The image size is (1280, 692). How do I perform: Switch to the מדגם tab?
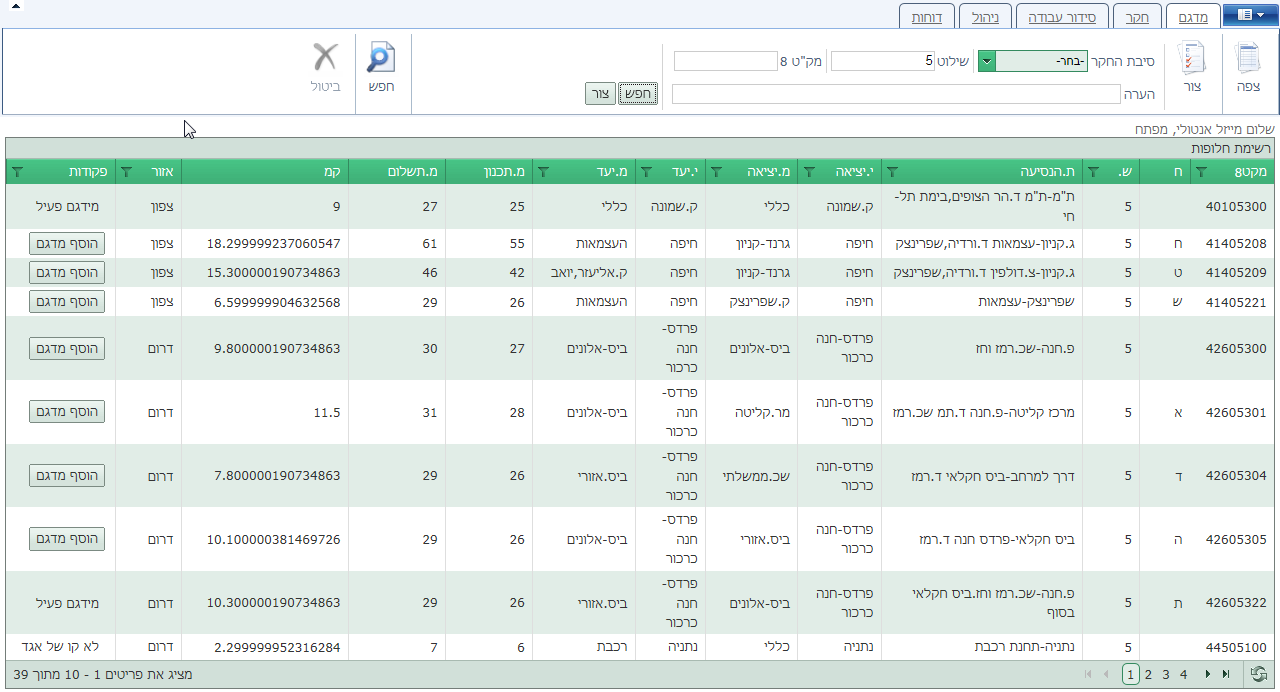[x=1193, y=17]
